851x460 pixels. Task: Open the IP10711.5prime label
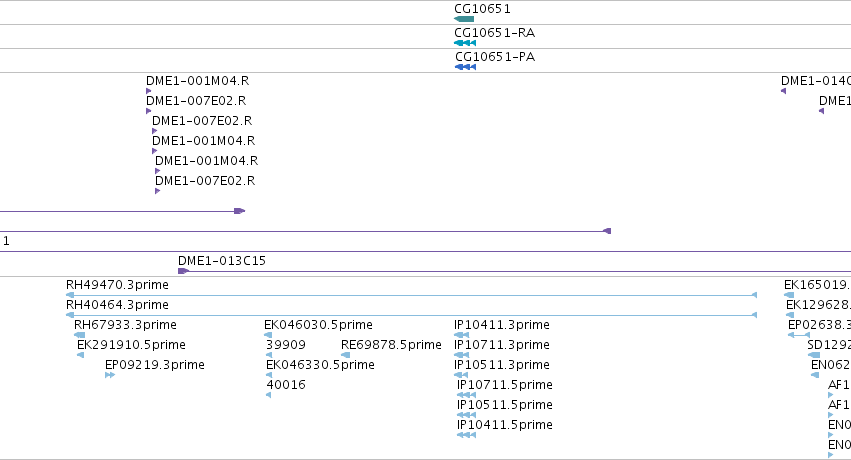[505, 384]
